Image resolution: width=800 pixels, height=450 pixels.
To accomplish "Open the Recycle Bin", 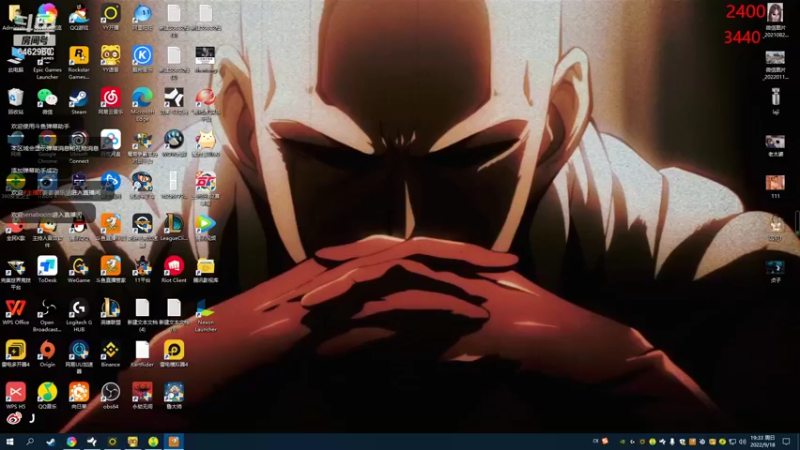I will (x=15, y=101).
